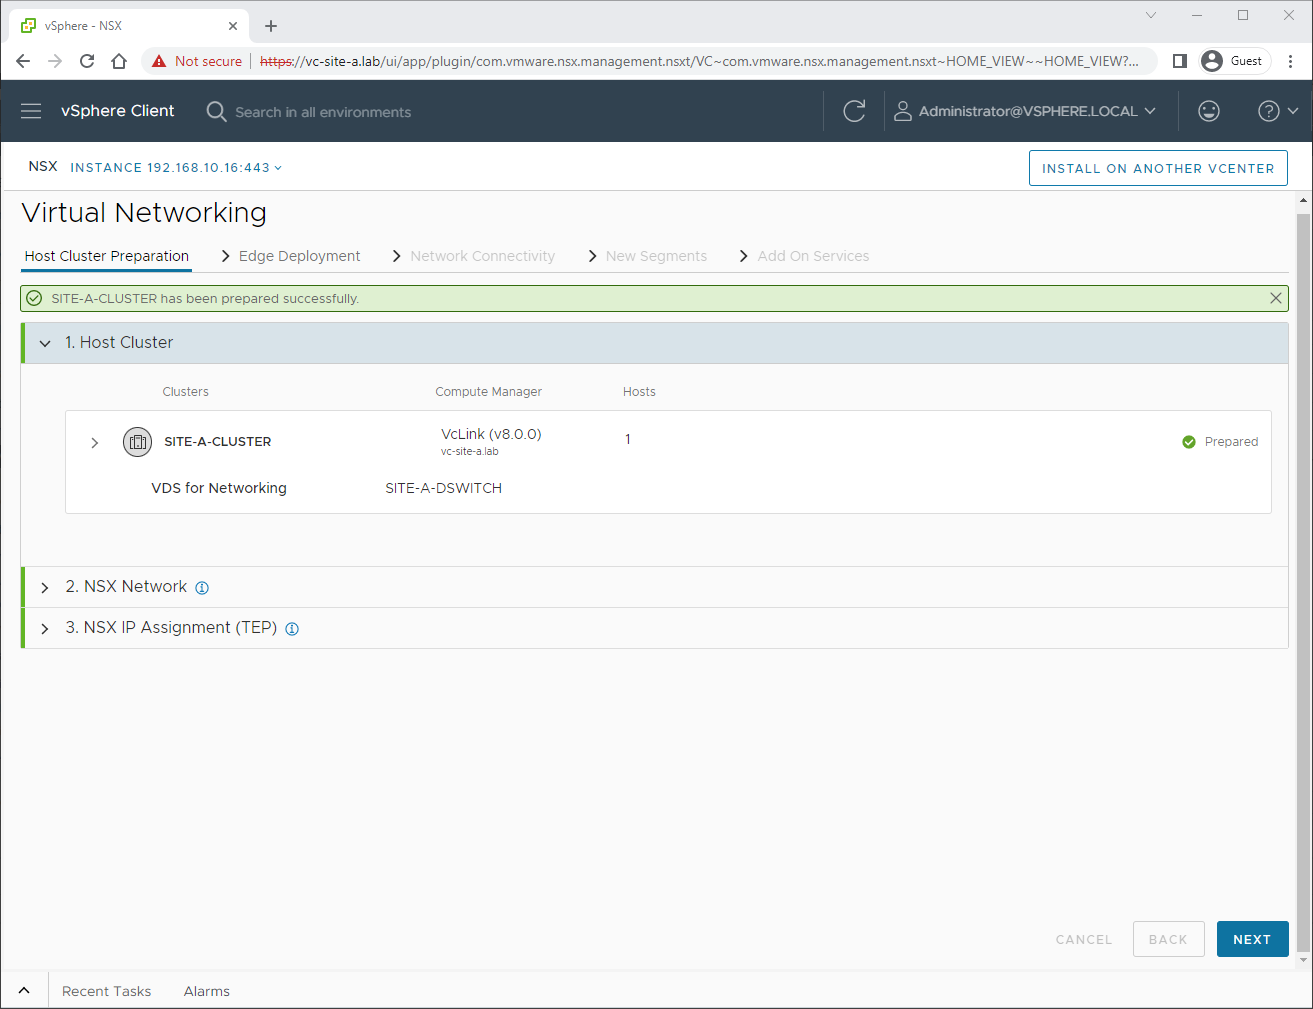Click the Cancel button
This screenshot has height=1009, width=1313.
point(1084,939)
